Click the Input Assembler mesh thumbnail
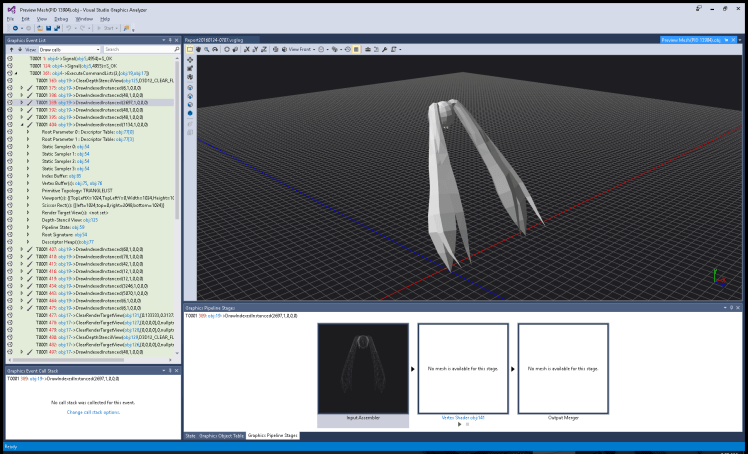 [x=363, y=368]
